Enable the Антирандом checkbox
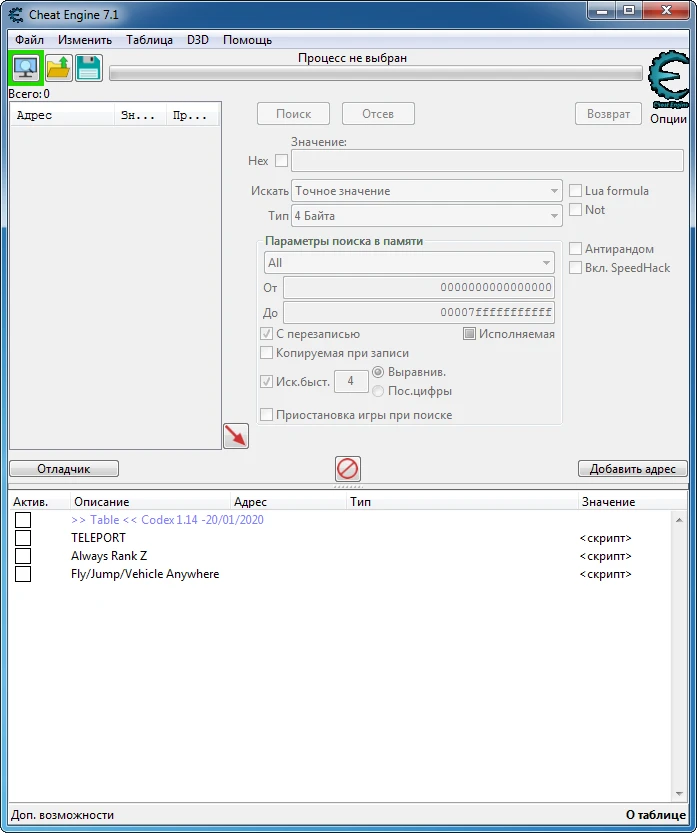Image resolution: width=697 pixels, height=833 pixels. coord(575,249)
